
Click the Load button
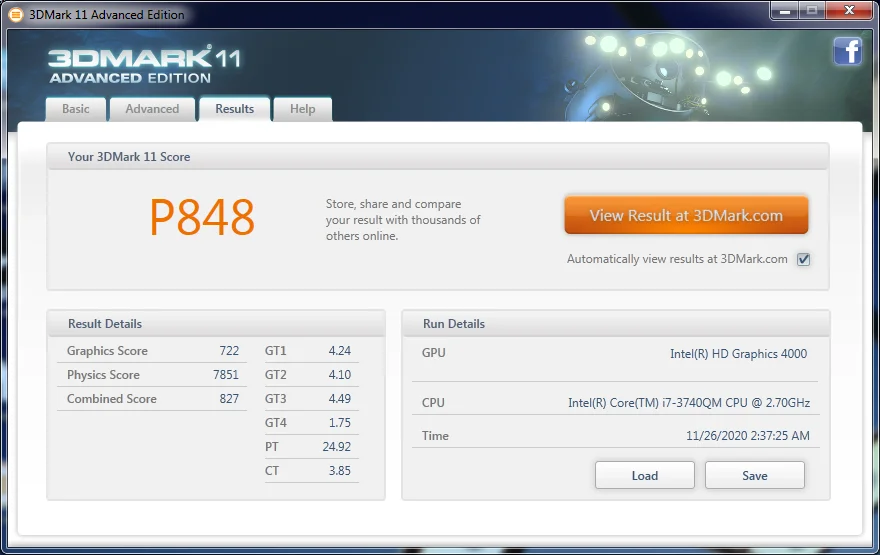tap(645, 475)
